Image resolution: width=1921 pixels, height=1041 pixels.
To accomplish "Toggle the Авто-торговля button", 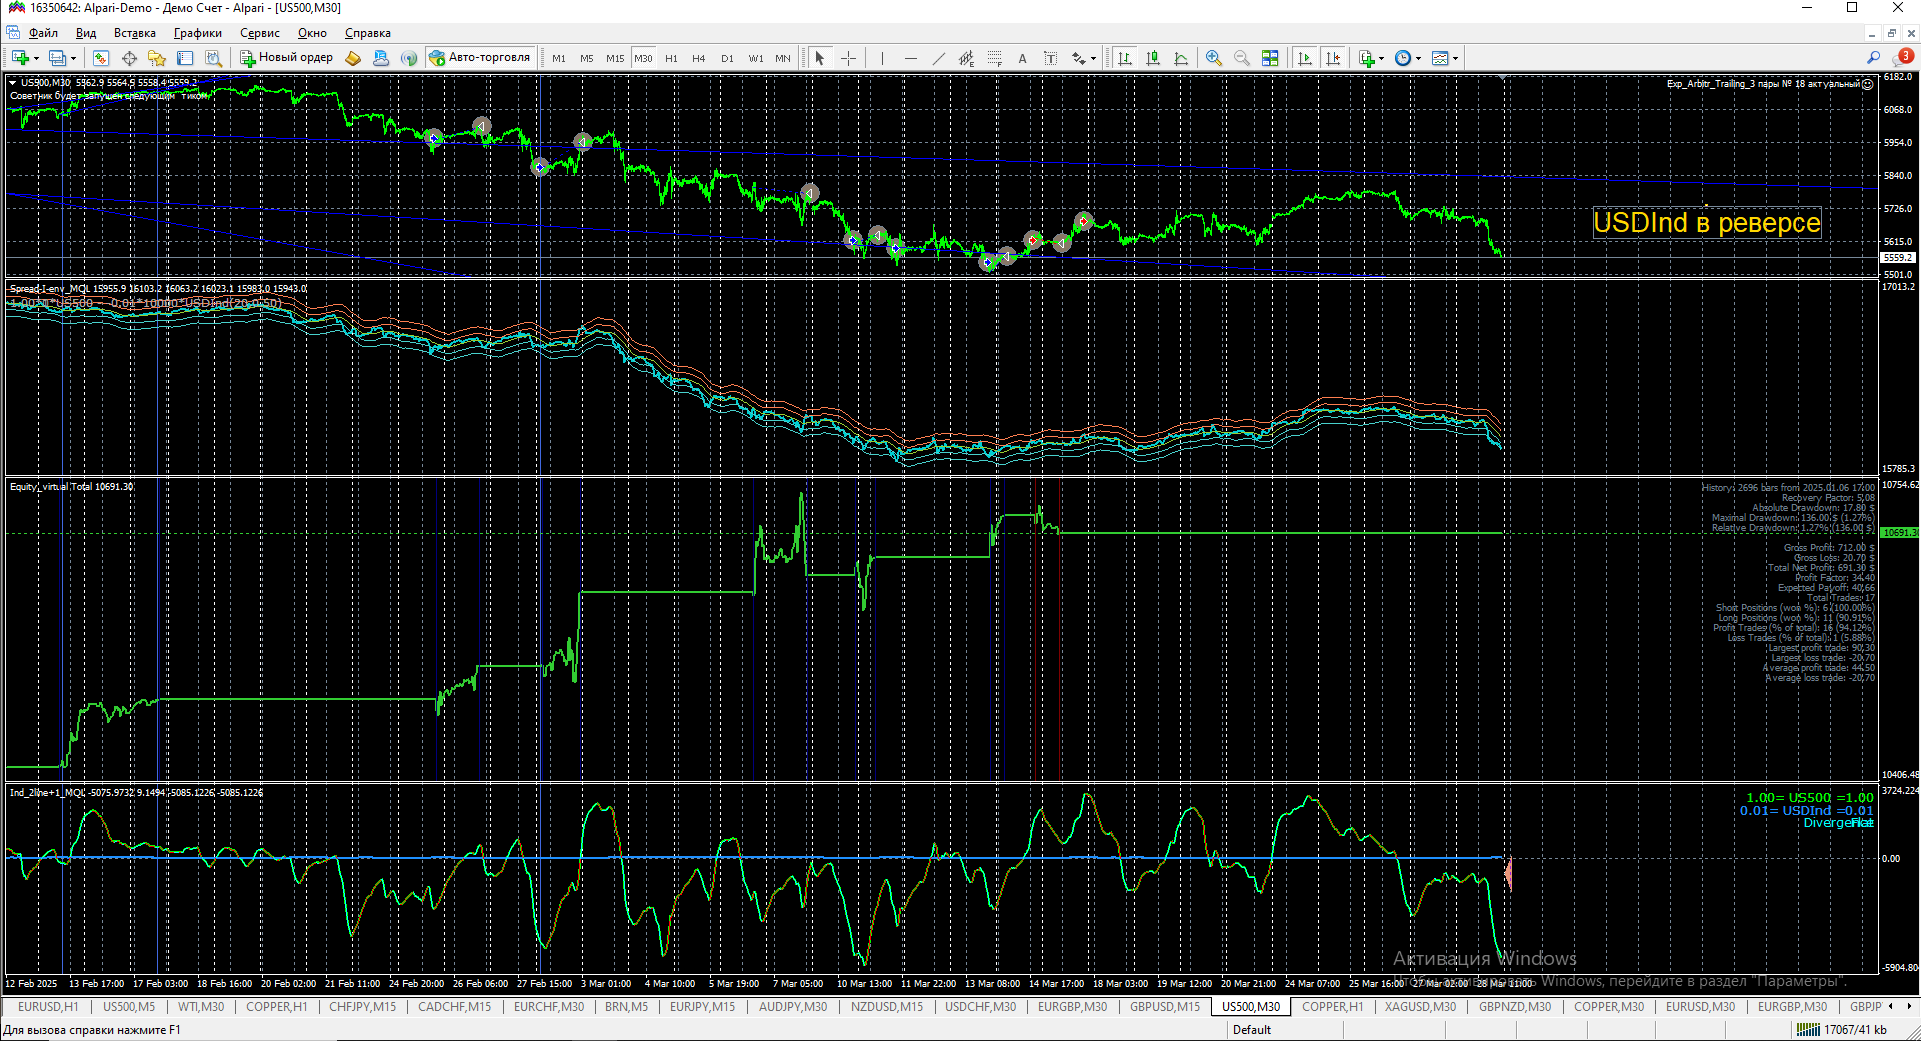I will [x=480, y=58].
